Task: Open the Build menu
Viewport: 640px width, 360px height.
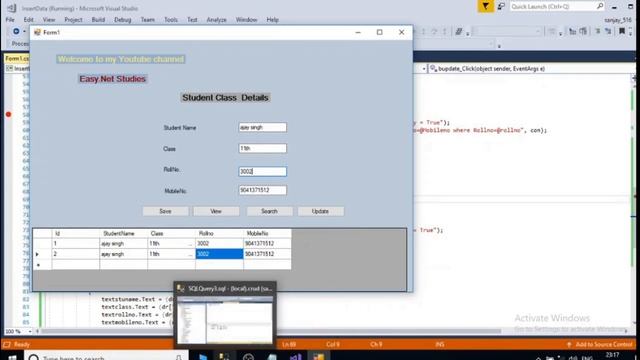Action: coord(98,20)
